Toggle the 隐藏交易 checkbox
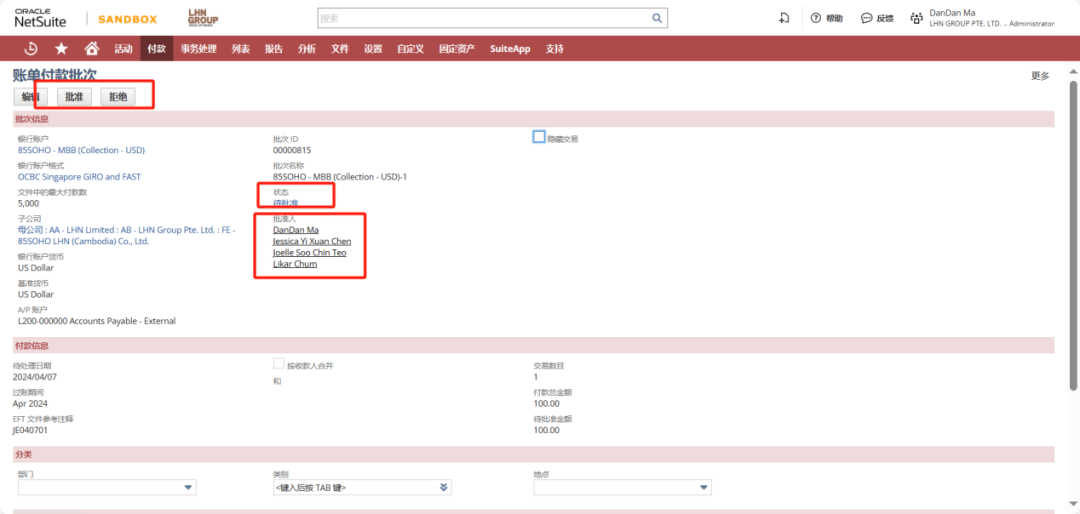This screenshot has width=1080, height=514. tap(539, 137)
